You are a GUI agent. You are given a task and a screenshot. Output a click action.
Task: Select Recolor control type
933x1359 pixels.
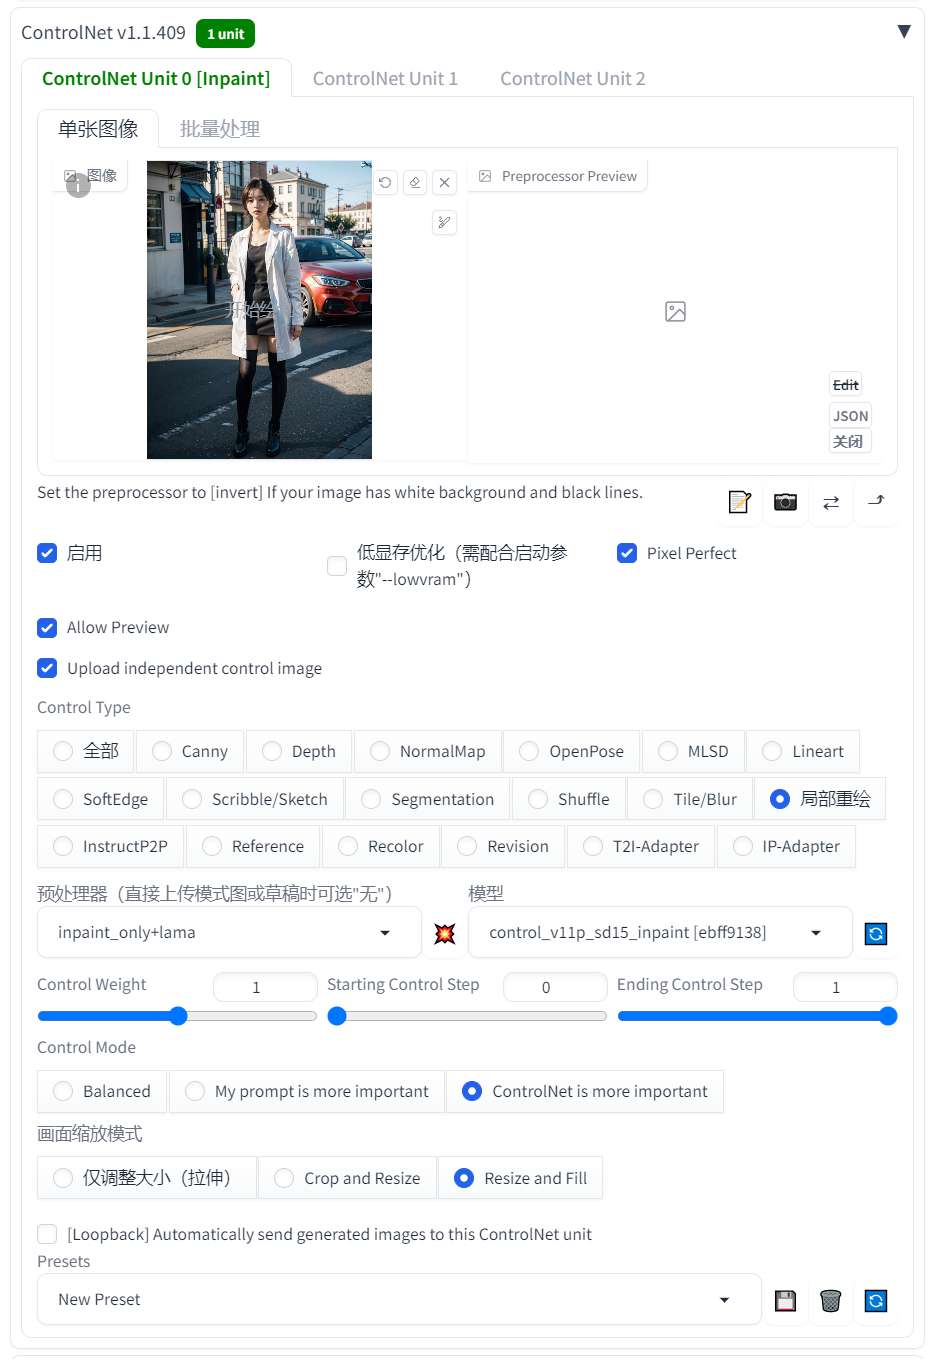pyautogui.click(x=380, y=846)
